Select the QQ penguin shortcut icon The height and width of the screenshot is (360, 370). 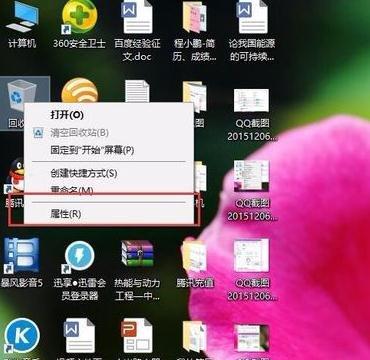tap(16, 177)
